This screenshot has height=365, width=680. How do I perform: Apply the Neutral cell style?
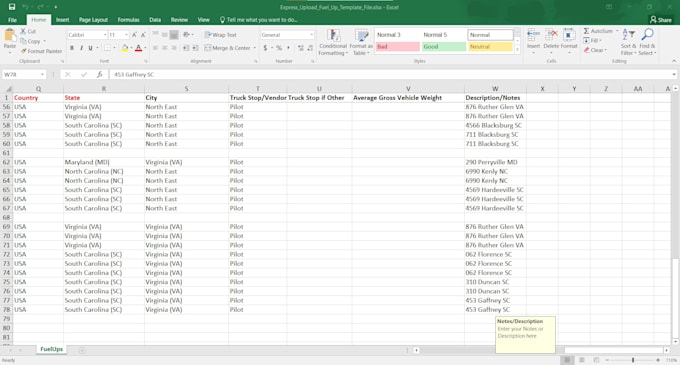pos(490,46)
